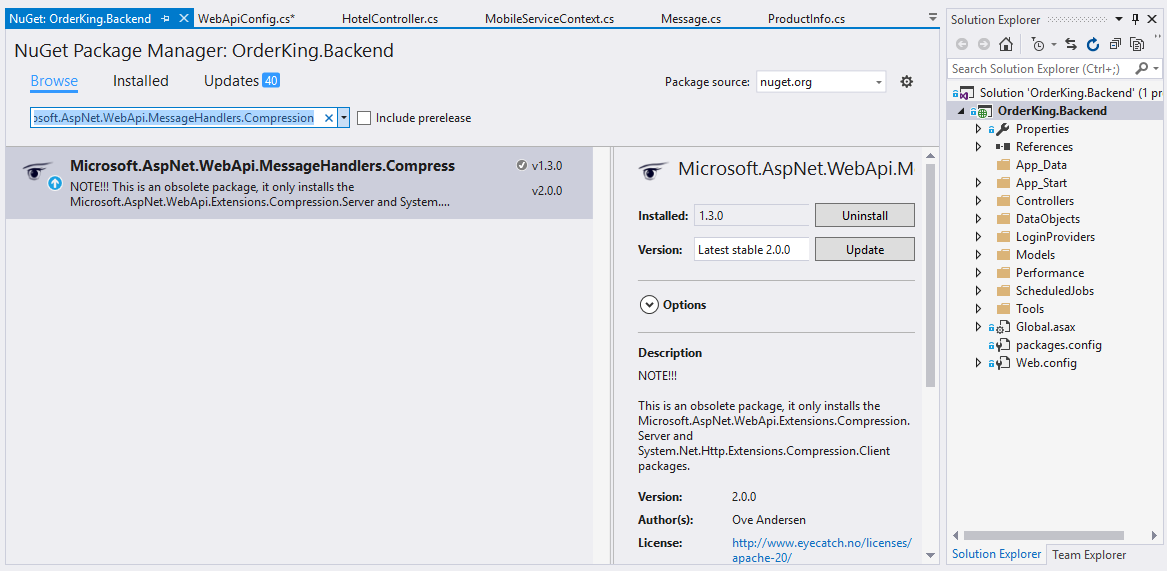
Task: Expand the References node
Action: (978, 147)
